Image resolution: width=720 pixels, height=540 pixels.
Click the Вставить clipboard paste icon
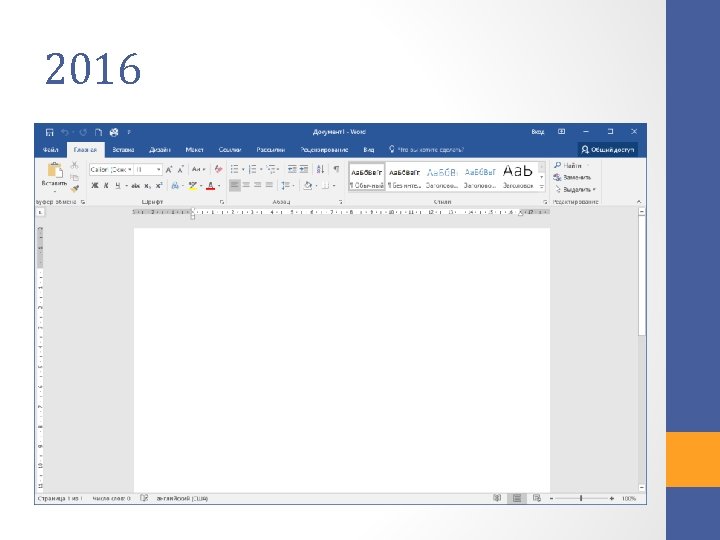coord(55,170)
